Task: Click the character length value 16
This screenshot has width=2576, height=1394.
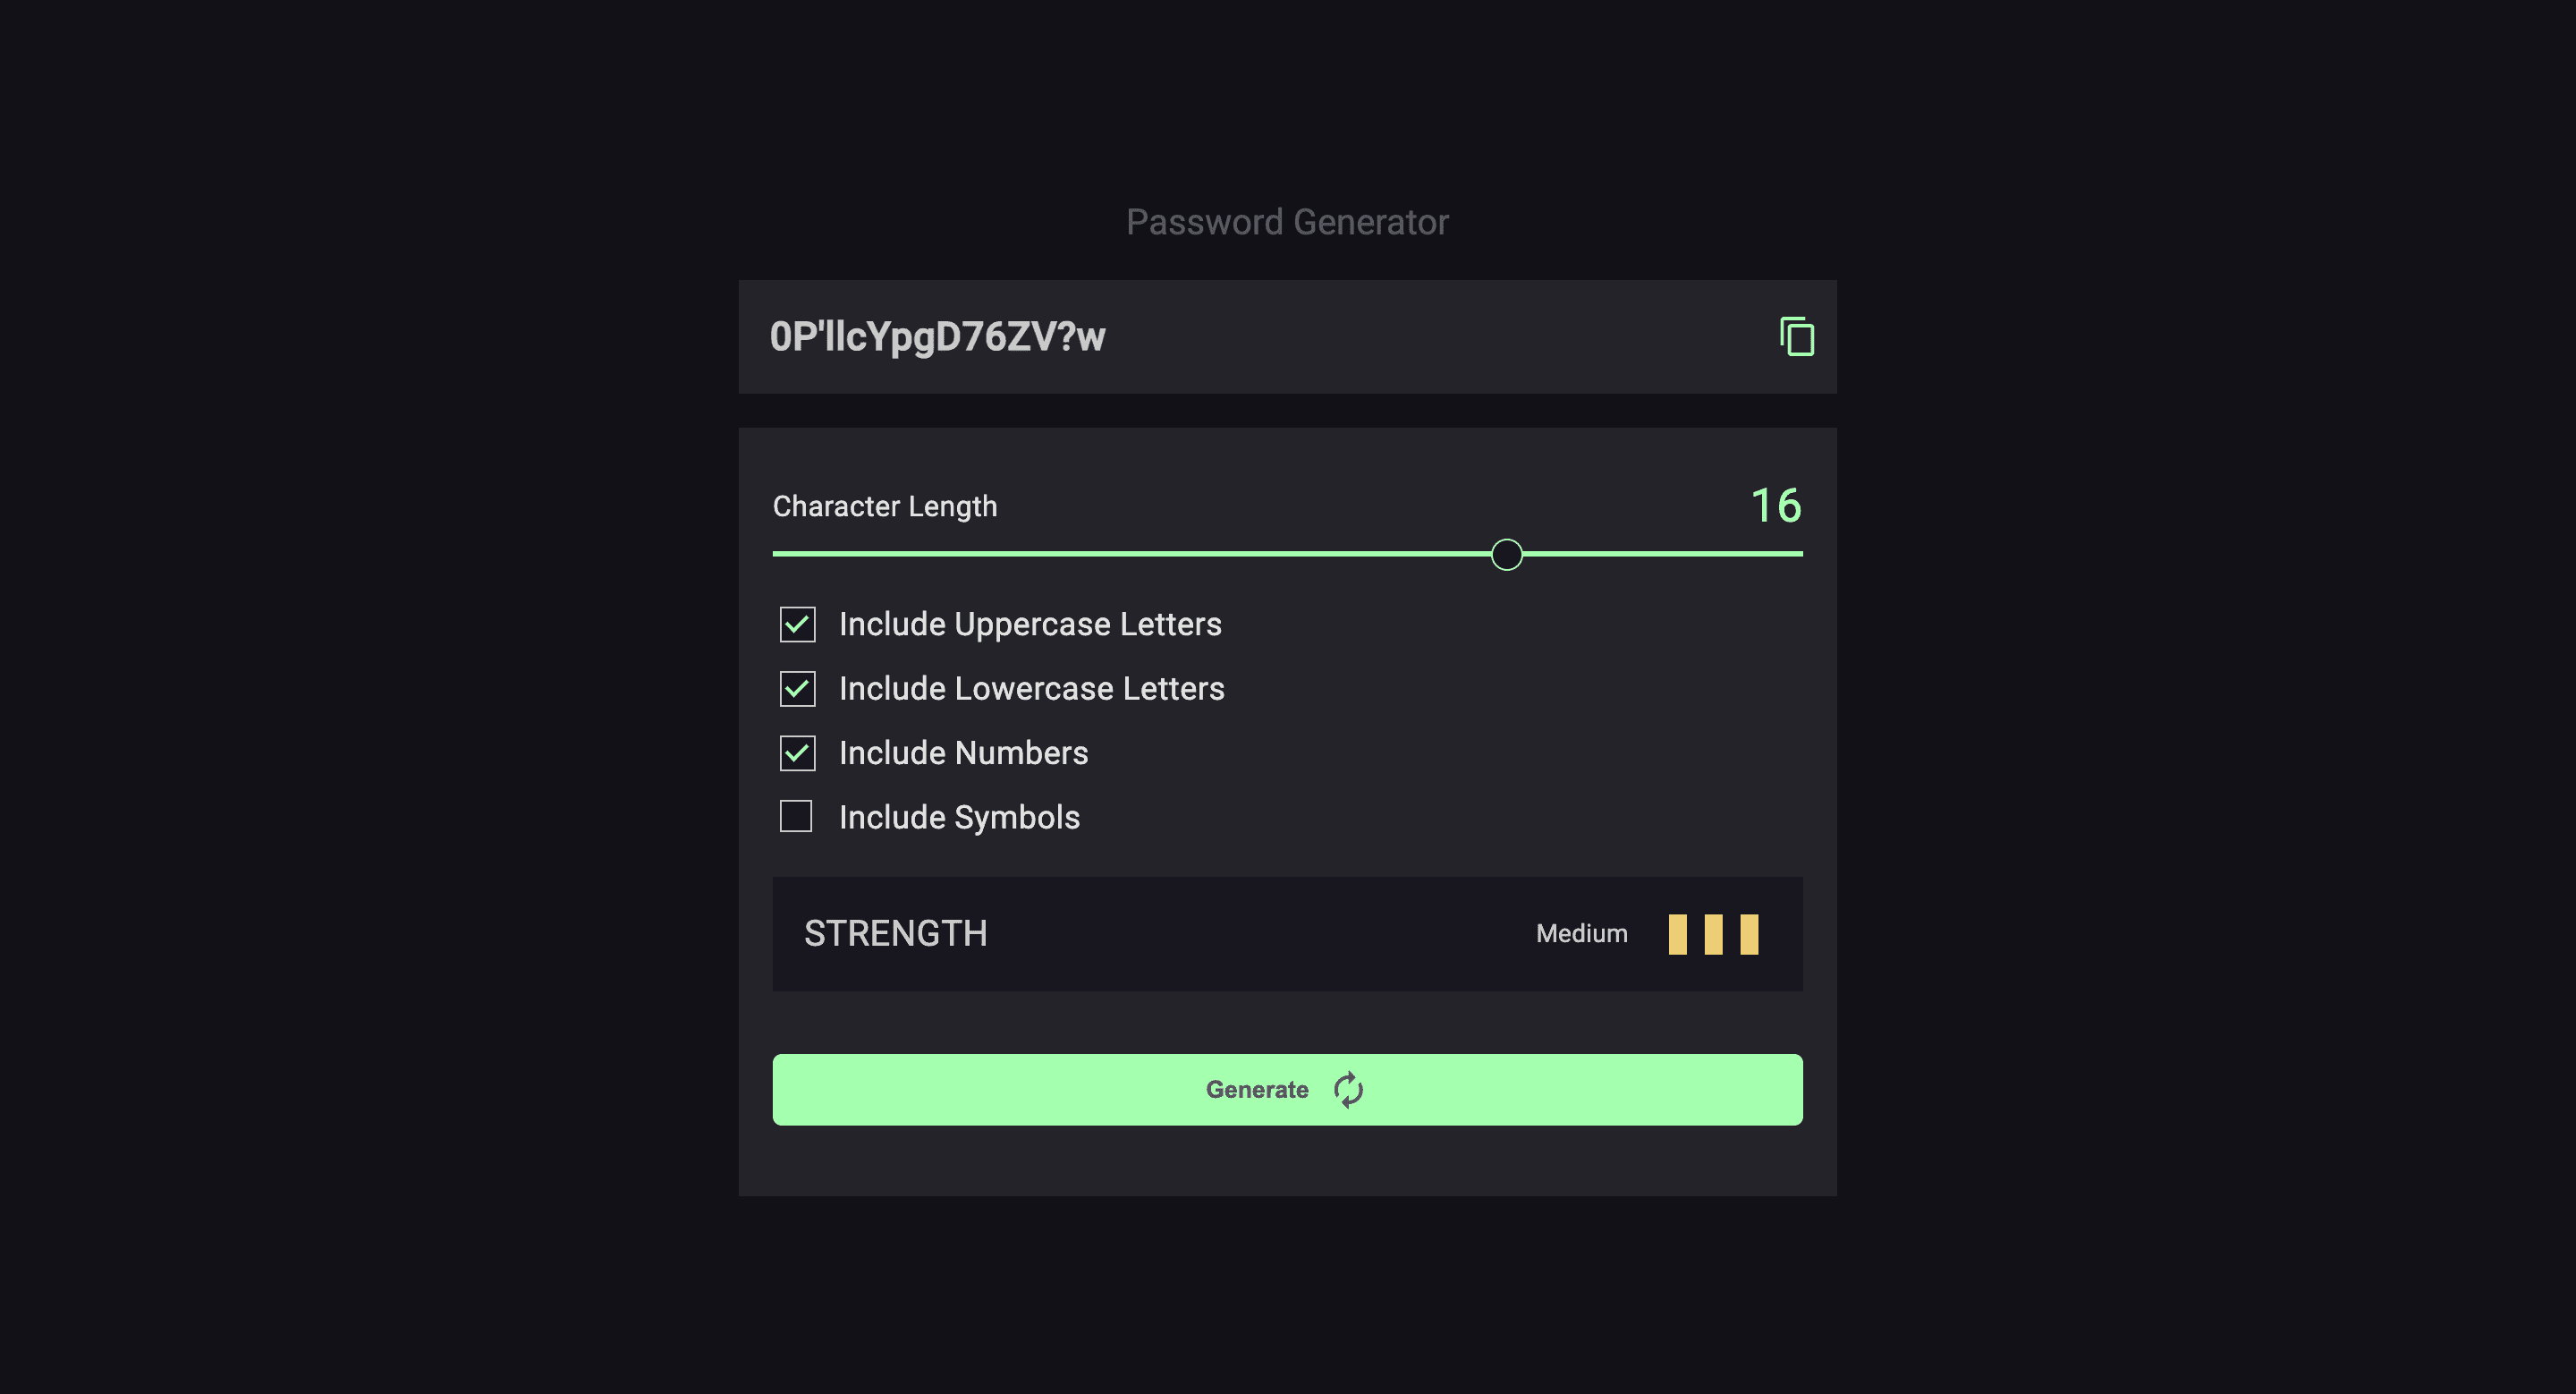Action: coord(1775,505)
